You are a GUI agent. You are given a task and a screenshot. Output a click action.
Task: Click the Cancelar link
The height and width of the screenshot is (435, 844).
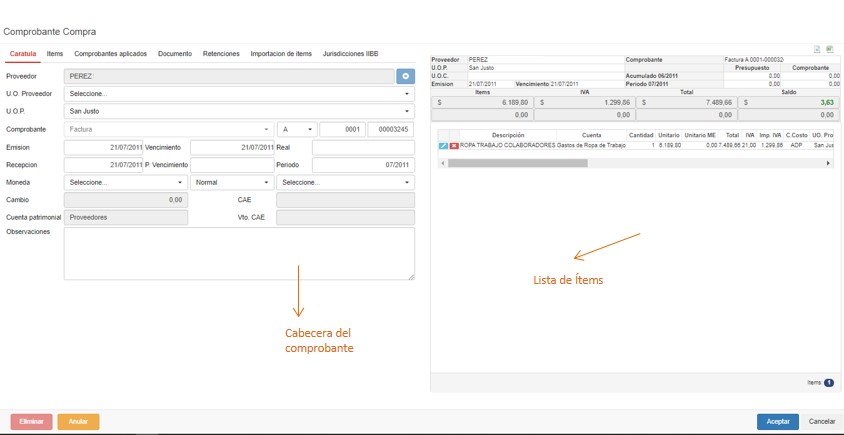(x=821, y=422)
